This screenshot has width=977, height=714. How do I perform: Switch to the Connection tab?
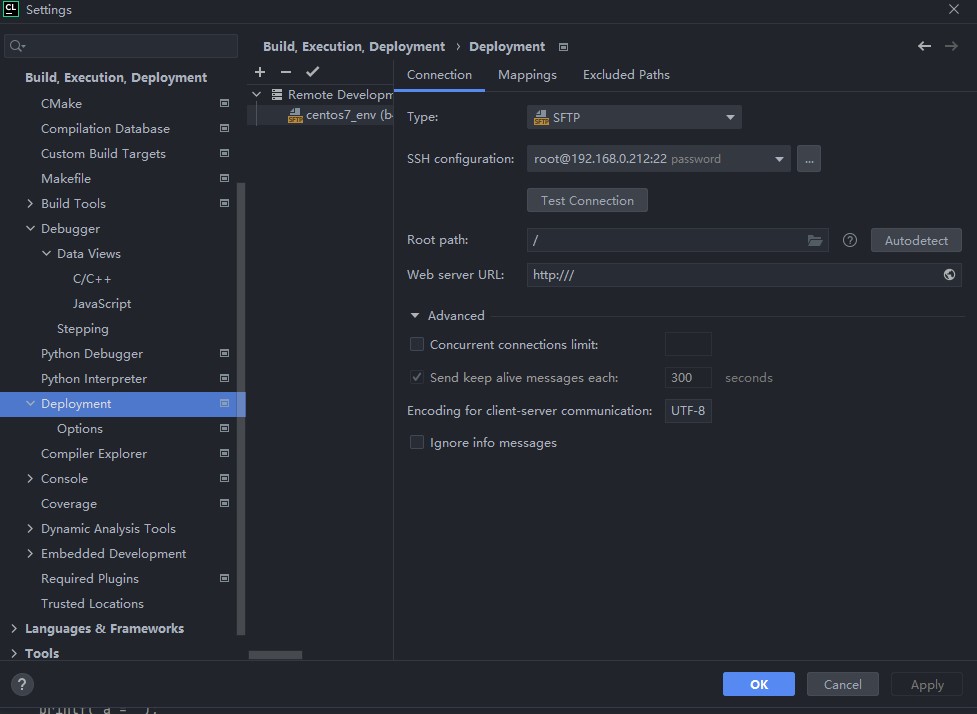[439, 75]
